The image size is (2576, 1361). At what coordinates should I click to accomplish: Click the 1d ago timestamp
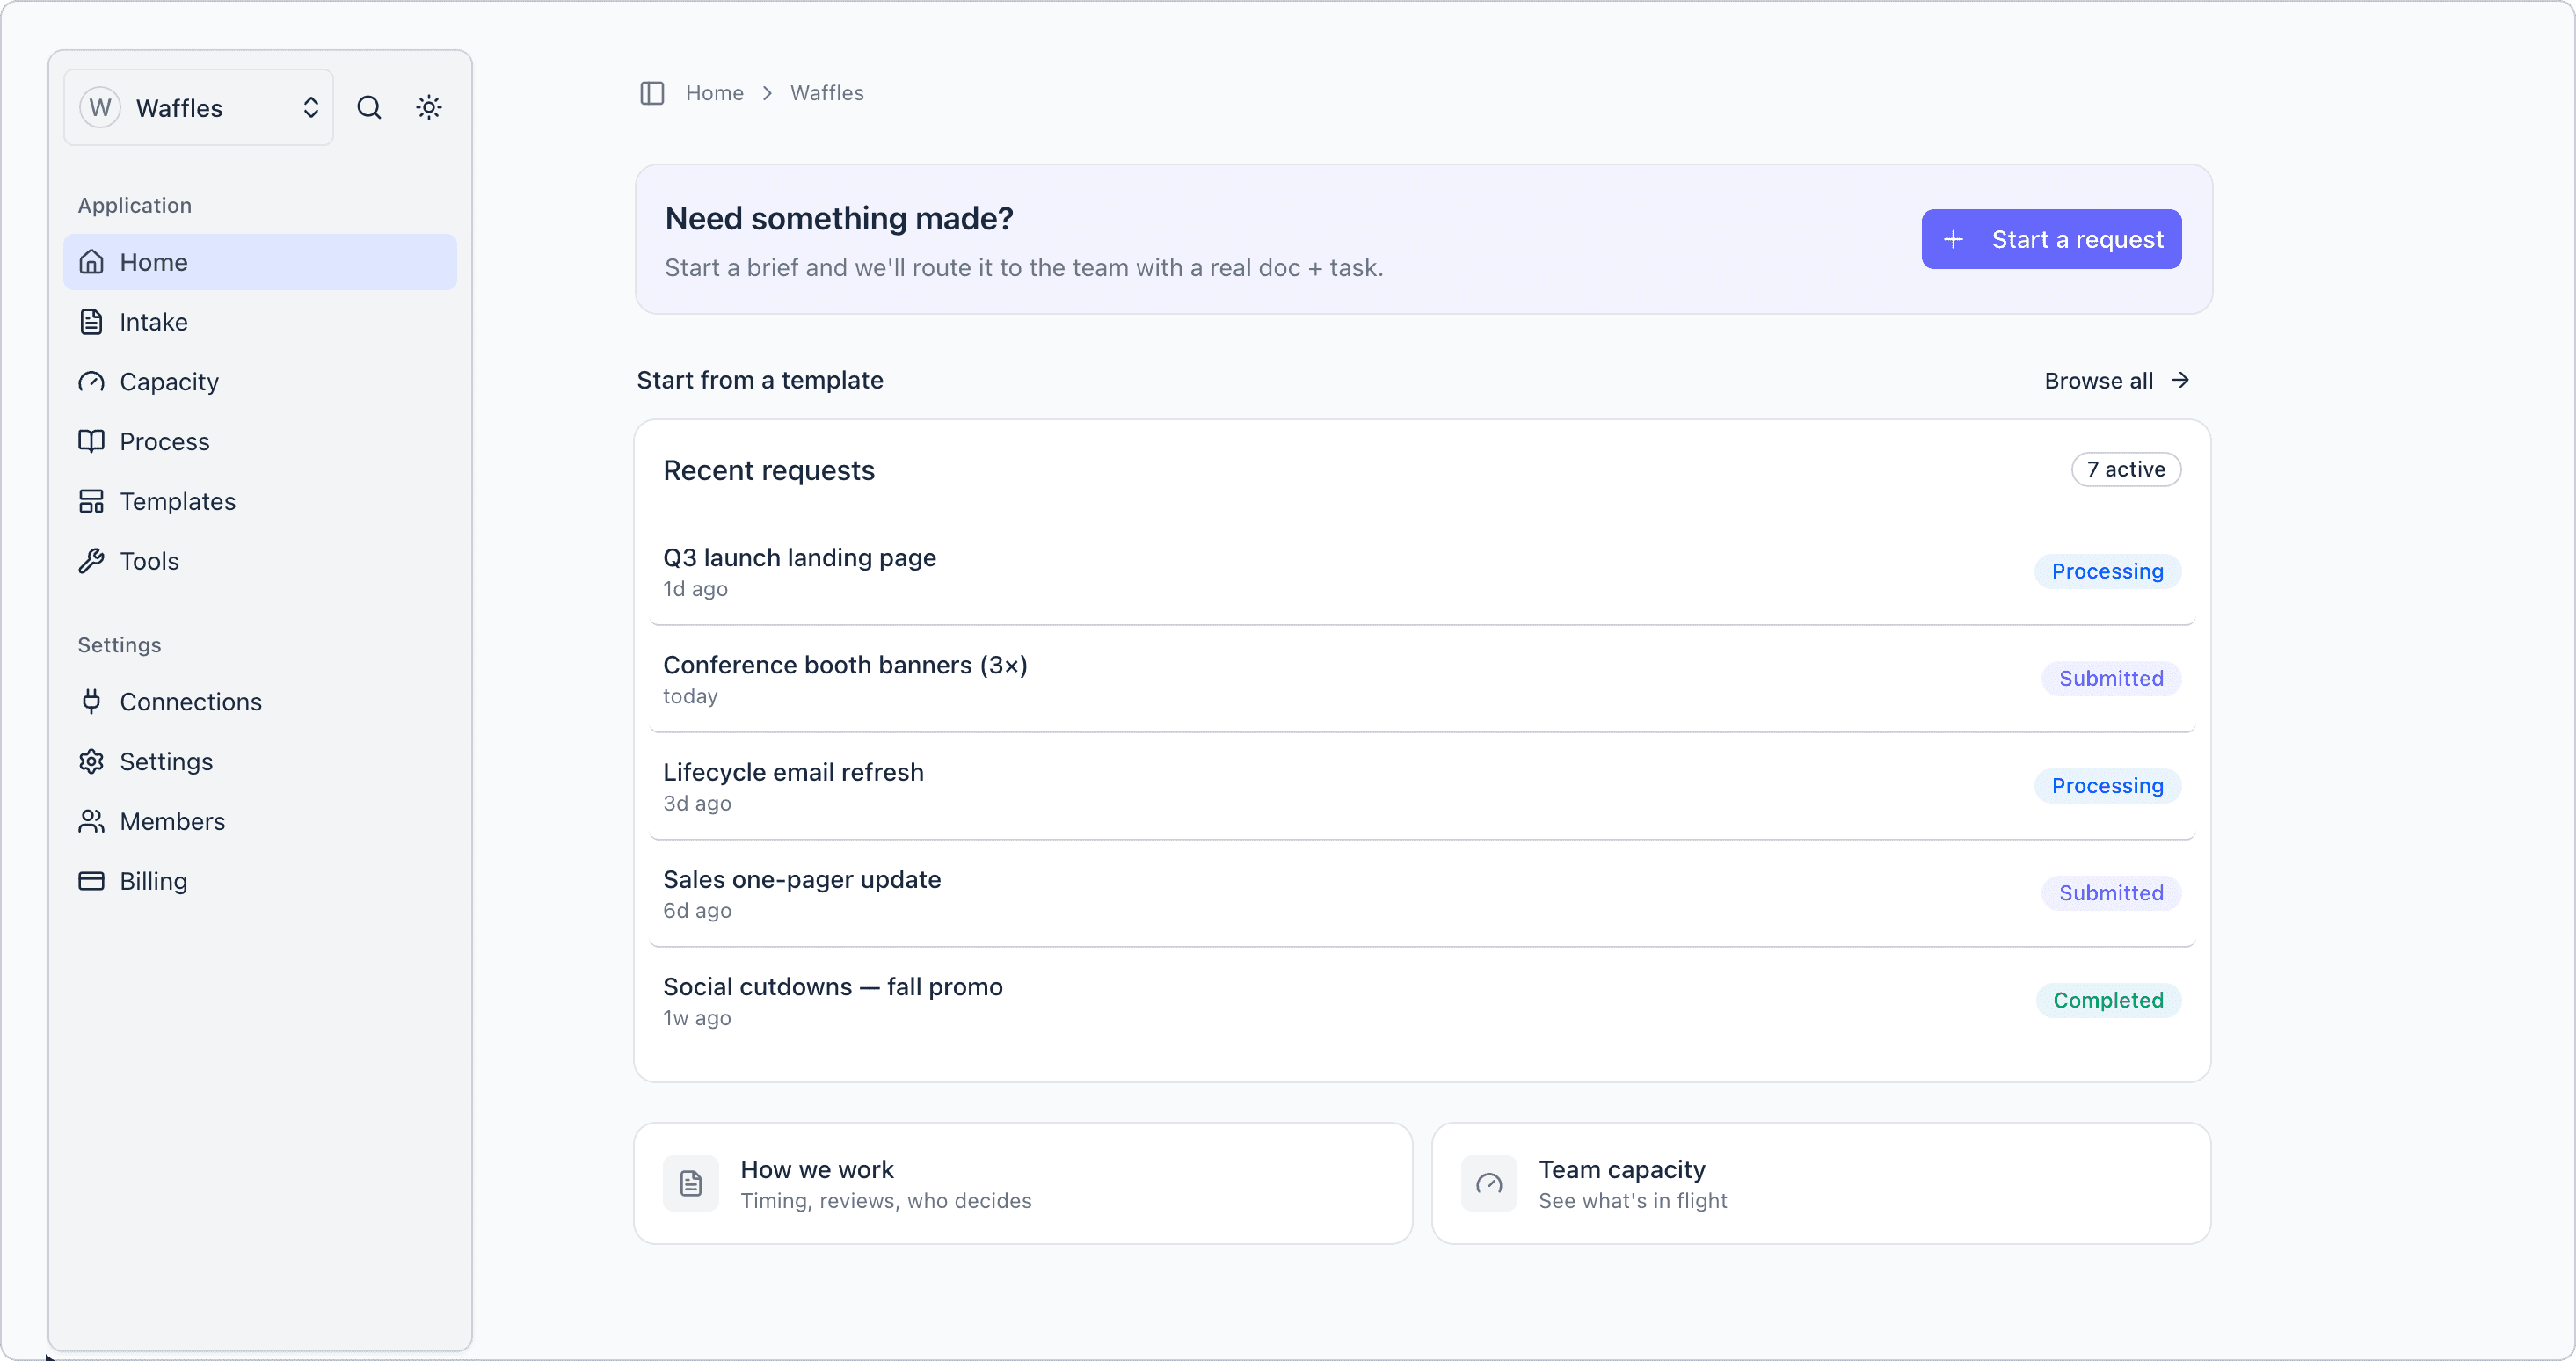695,590
